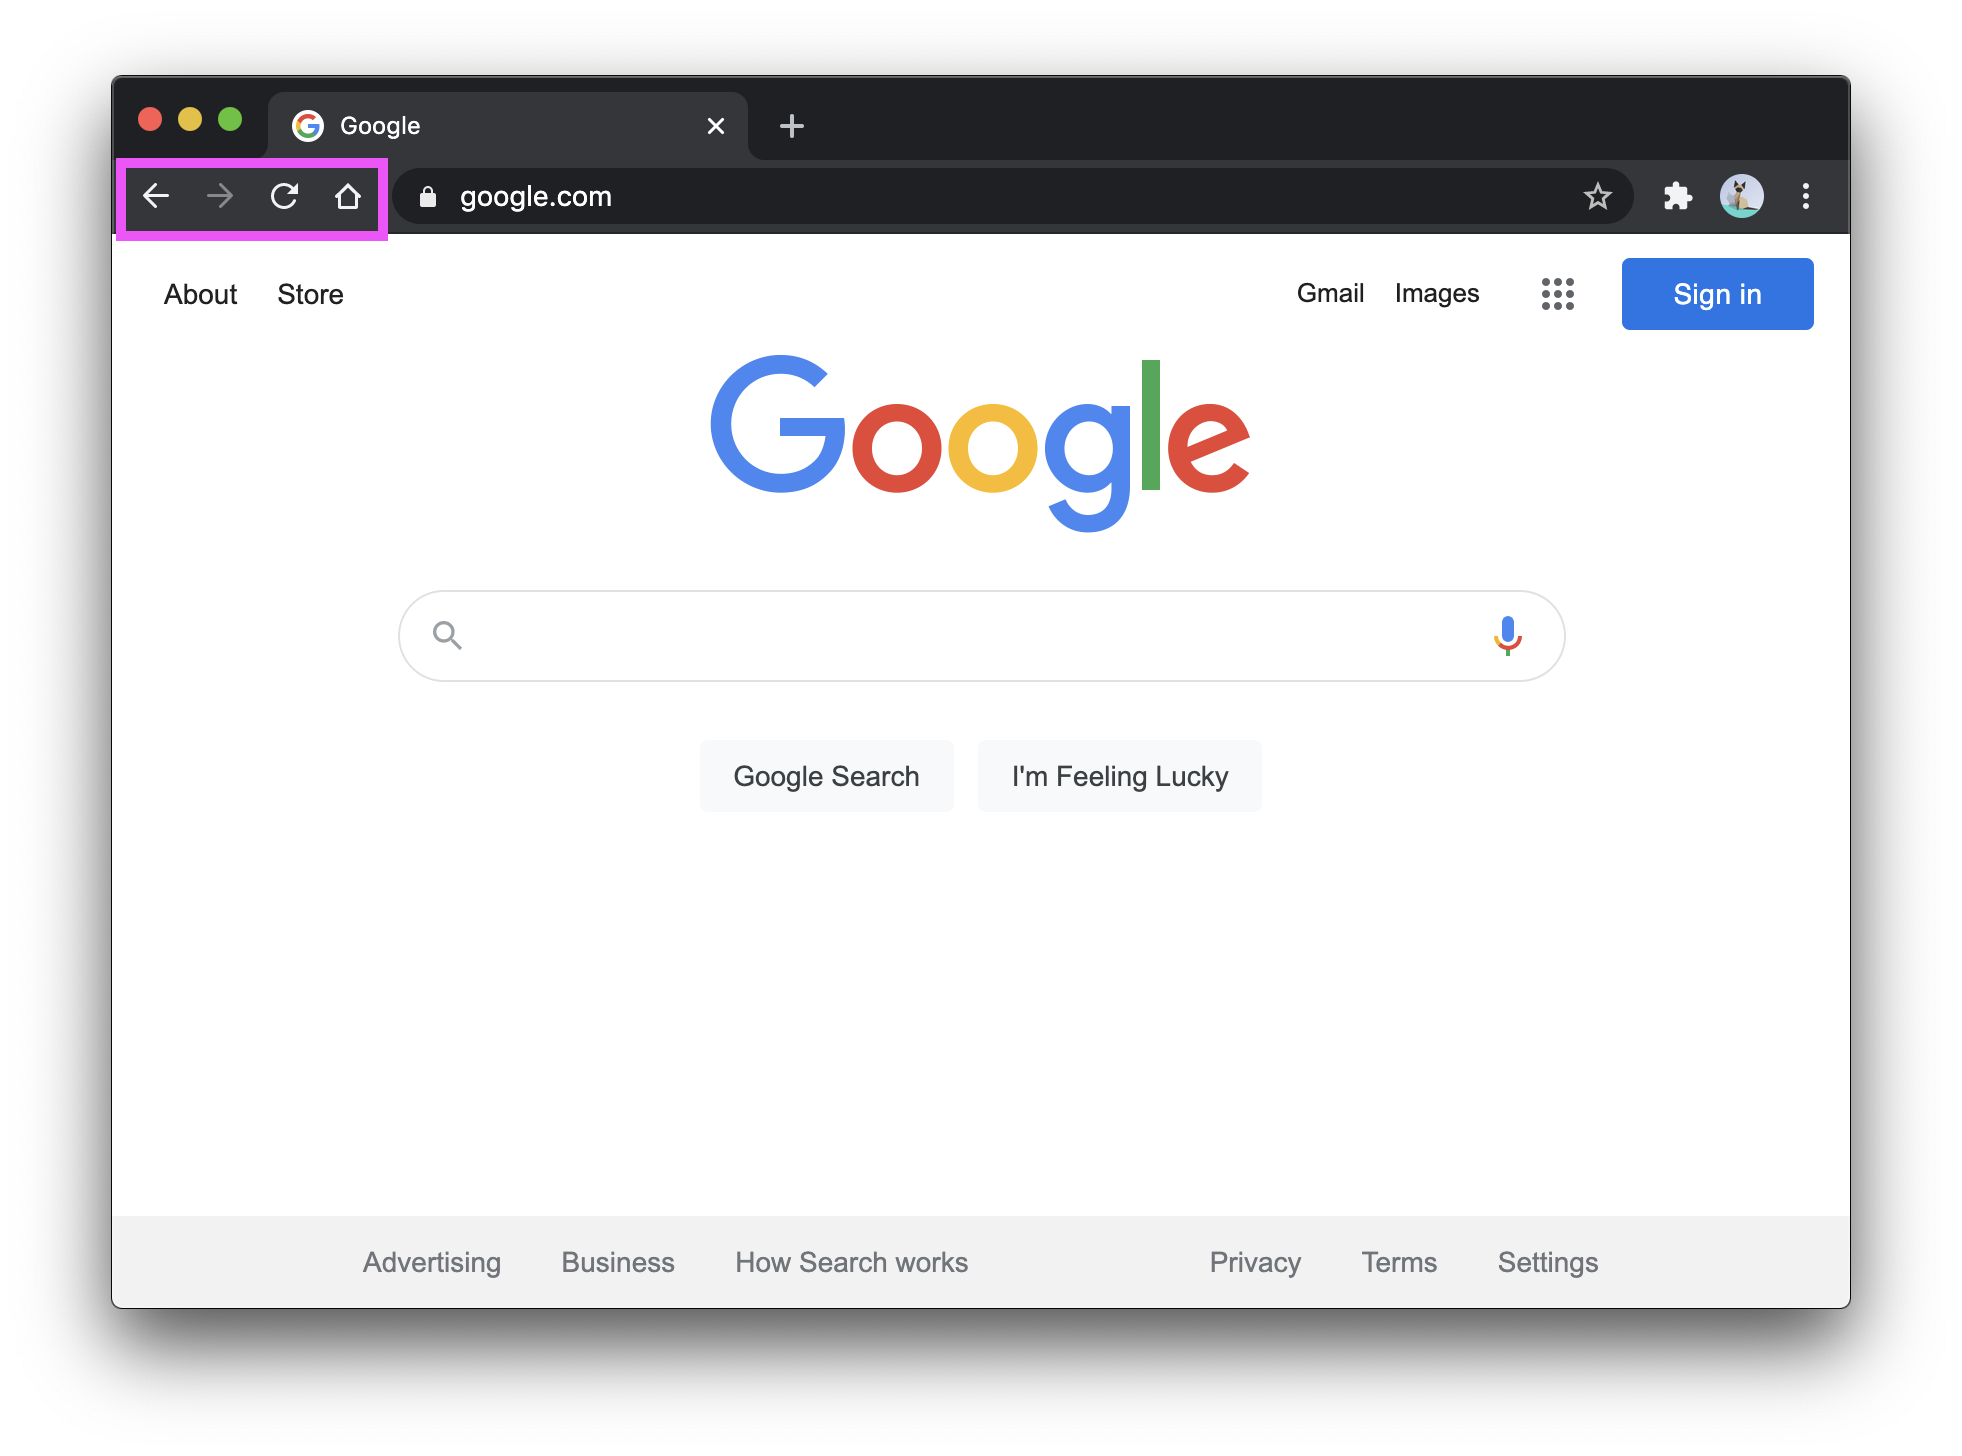Open the Store link
Viewport: 1962px width, 1456px height.
click(310, 294)
